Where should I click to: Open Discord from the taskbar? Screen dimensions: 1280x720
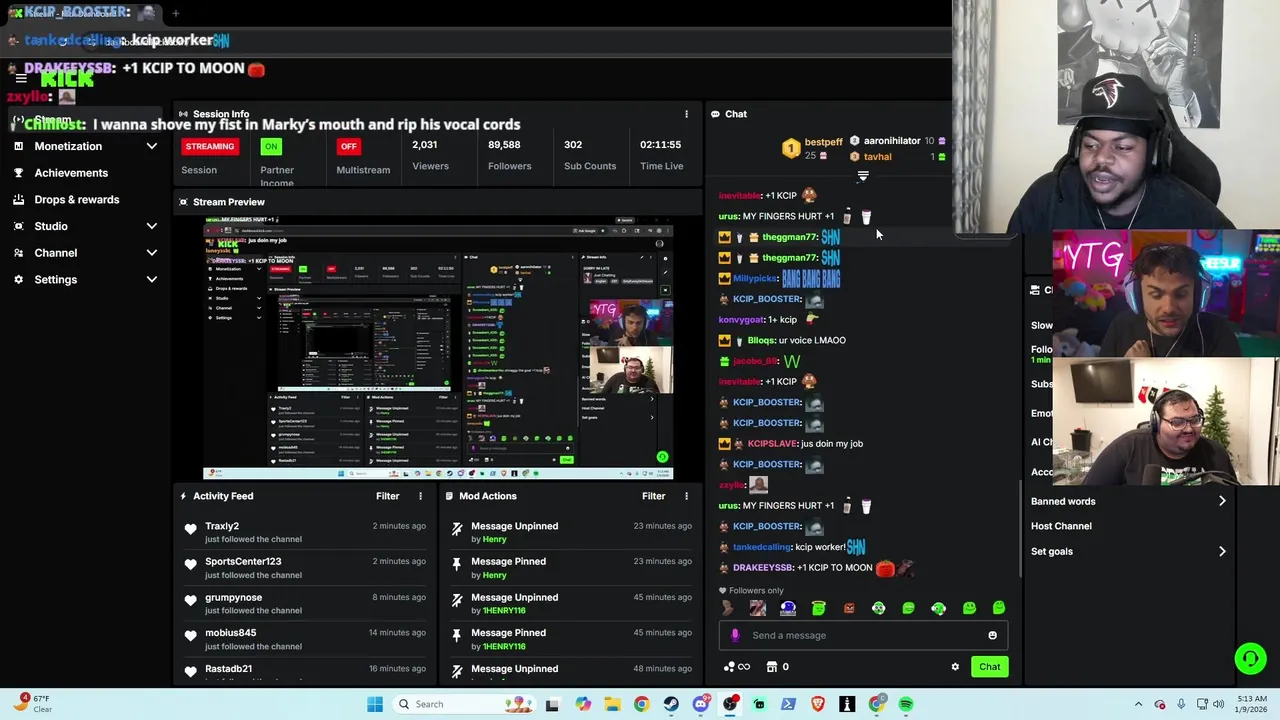[x=700, y=704]
